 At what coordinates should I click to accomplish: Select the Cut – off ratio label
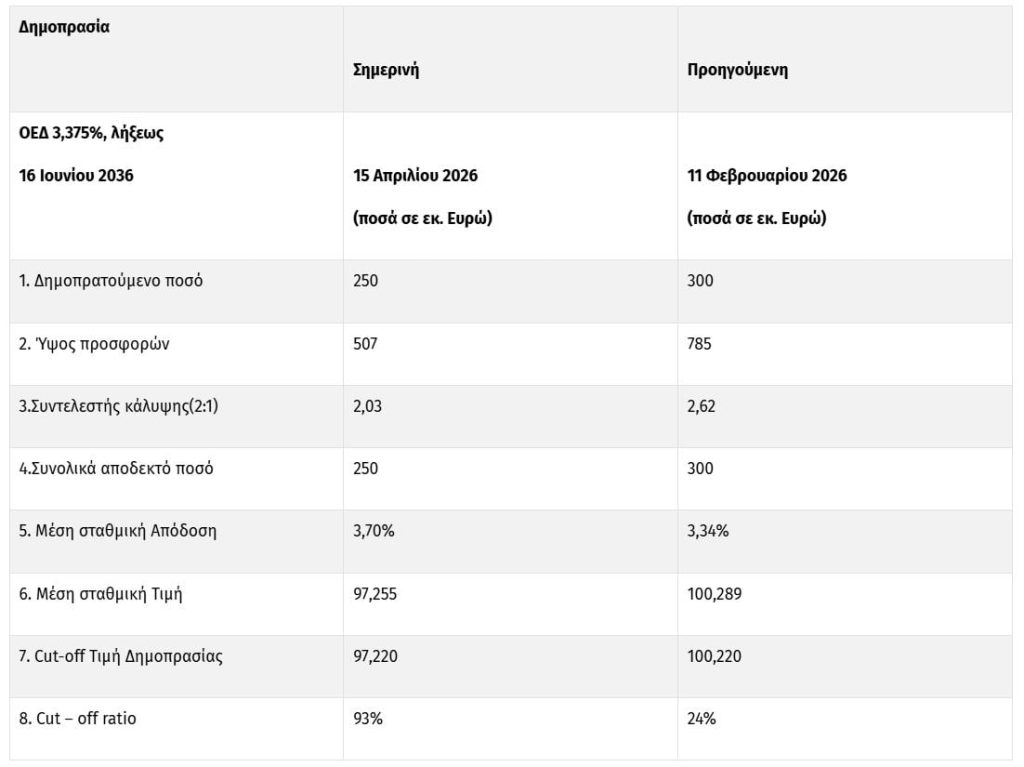[x=78, y=718]
